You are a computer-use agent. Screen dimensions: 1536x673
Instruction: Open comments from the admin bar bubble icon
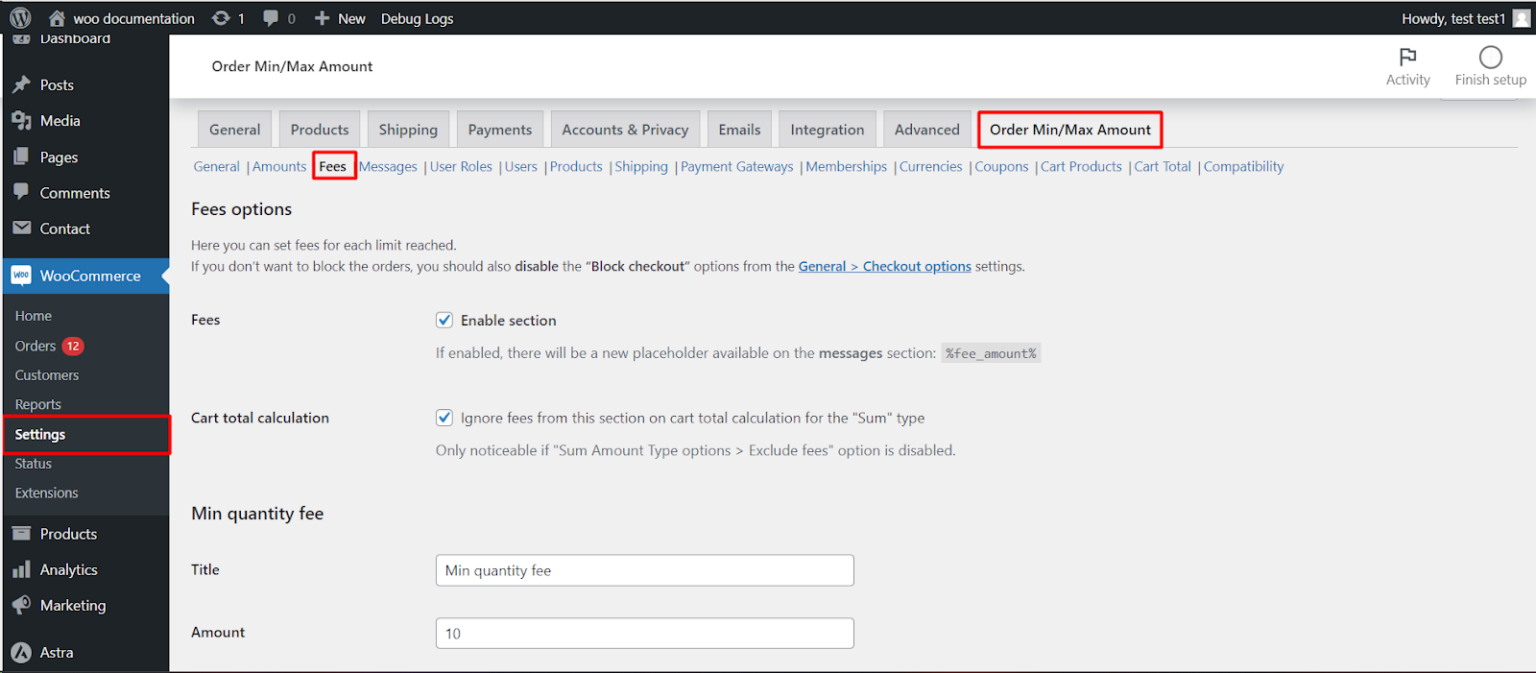point(270,17)
